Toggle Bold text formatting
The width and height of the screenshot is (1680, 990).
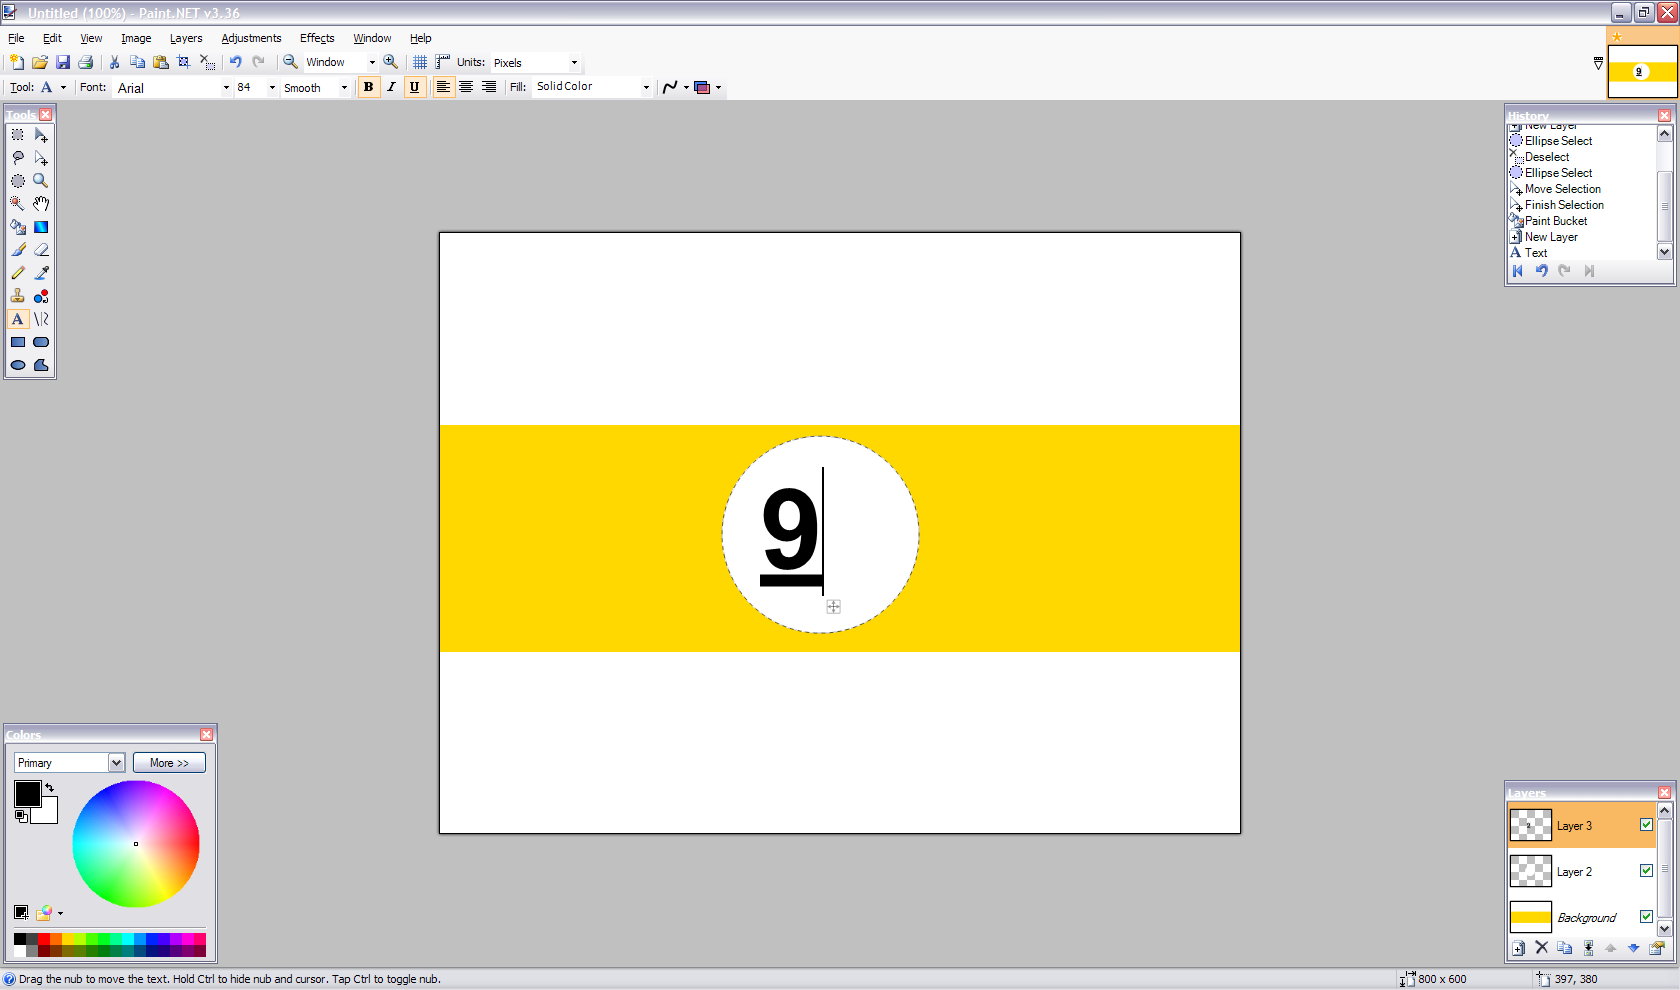click(x=368, y=87)
